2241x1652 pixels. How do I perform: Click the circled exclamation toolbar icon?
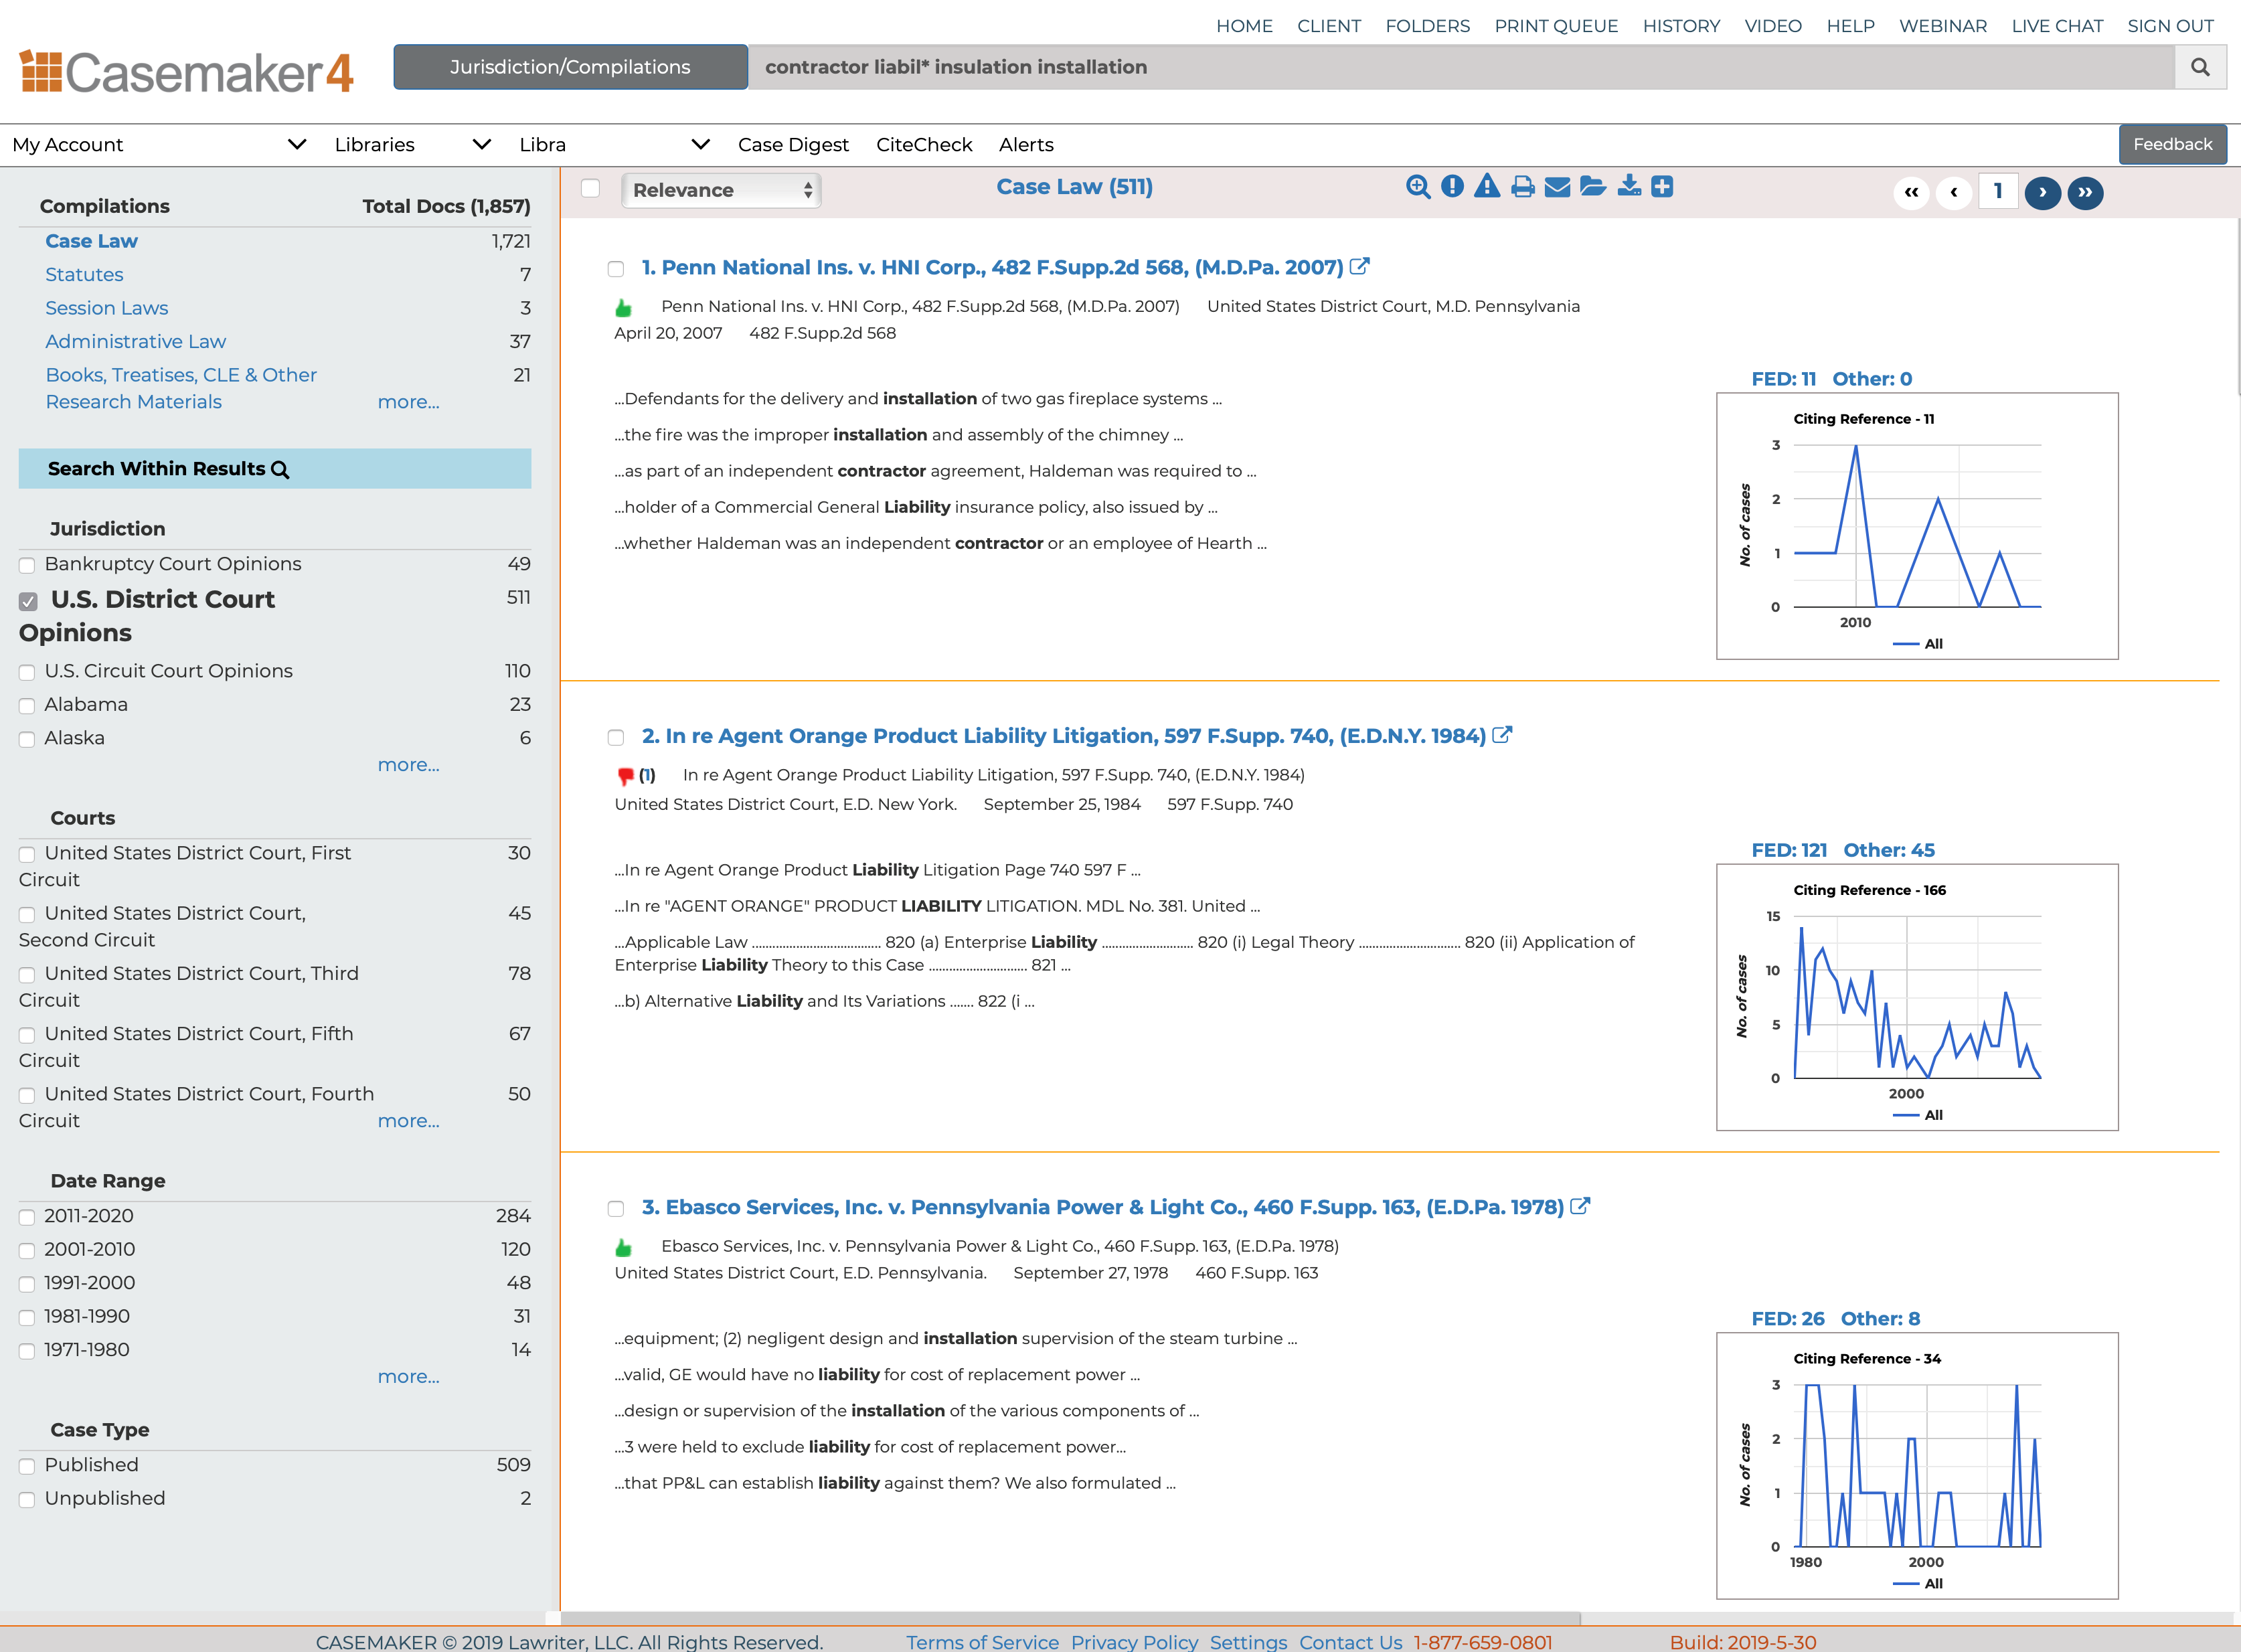coord(1452,186)
